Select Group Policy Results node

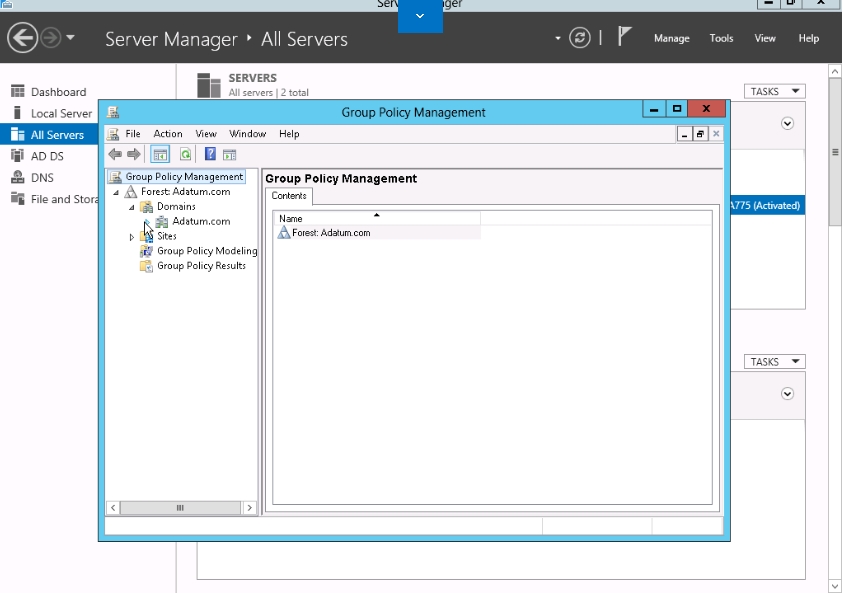[x=201, y=266]
